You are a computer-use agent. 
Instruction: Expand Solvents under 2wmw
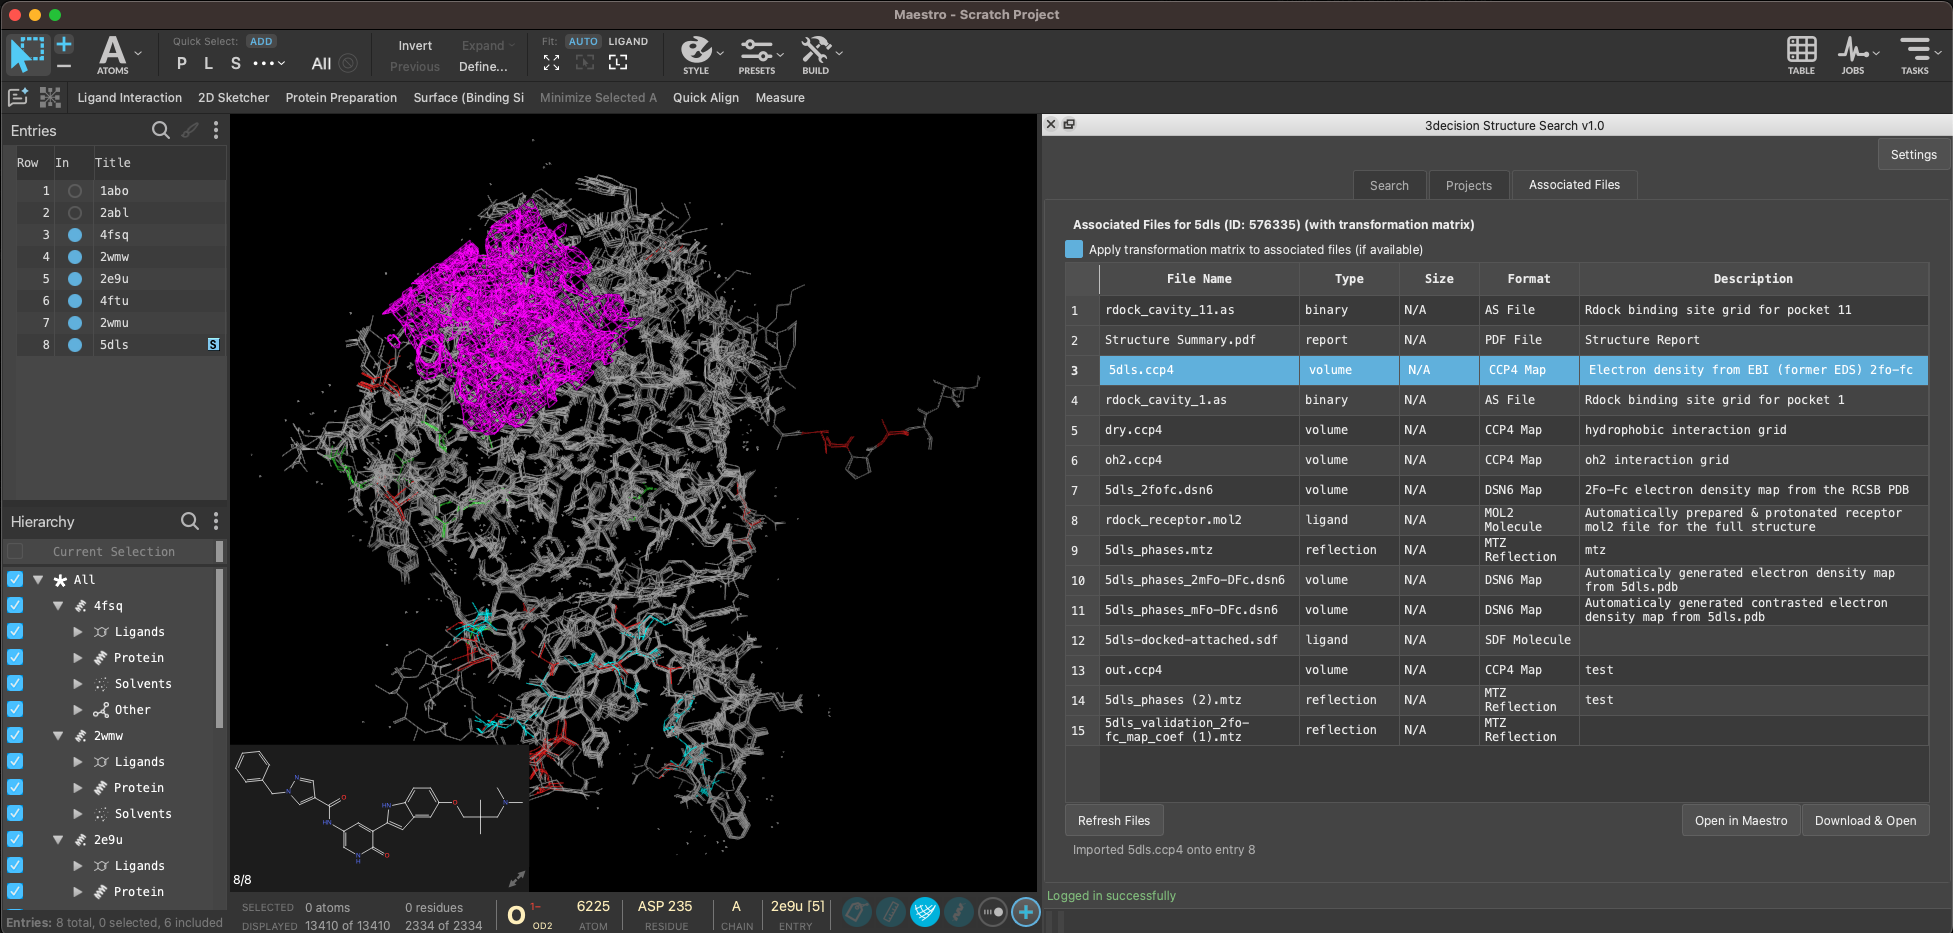78,813
